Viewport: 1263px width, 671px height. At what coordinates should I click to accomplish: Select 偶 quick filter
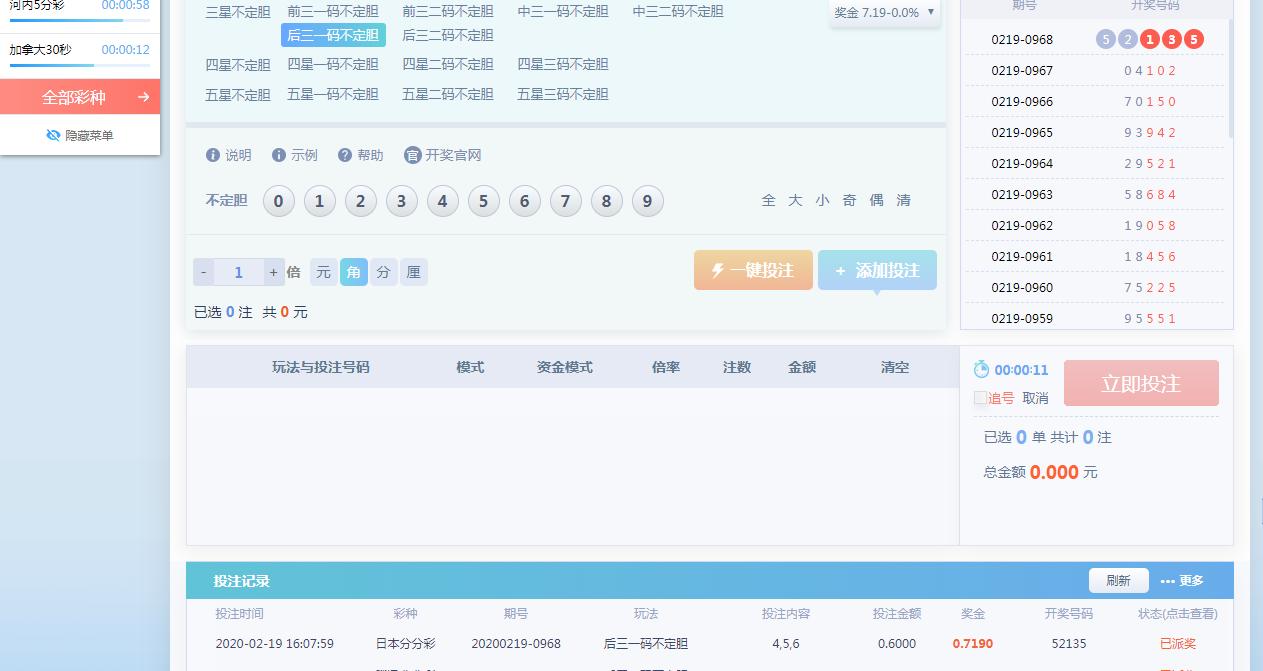(x=876, y=200)
